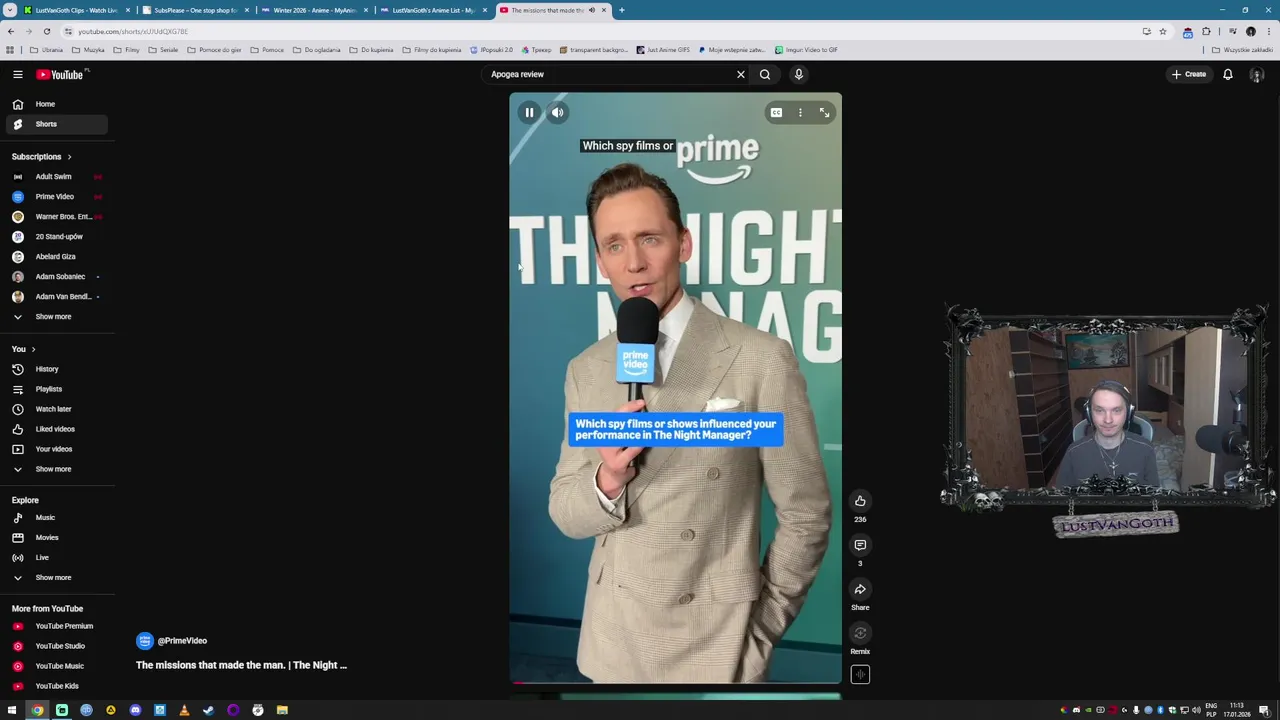Remix this Short
This screenshot has width=1280, height=720.
pyautogui.click(x=860, y=632)
